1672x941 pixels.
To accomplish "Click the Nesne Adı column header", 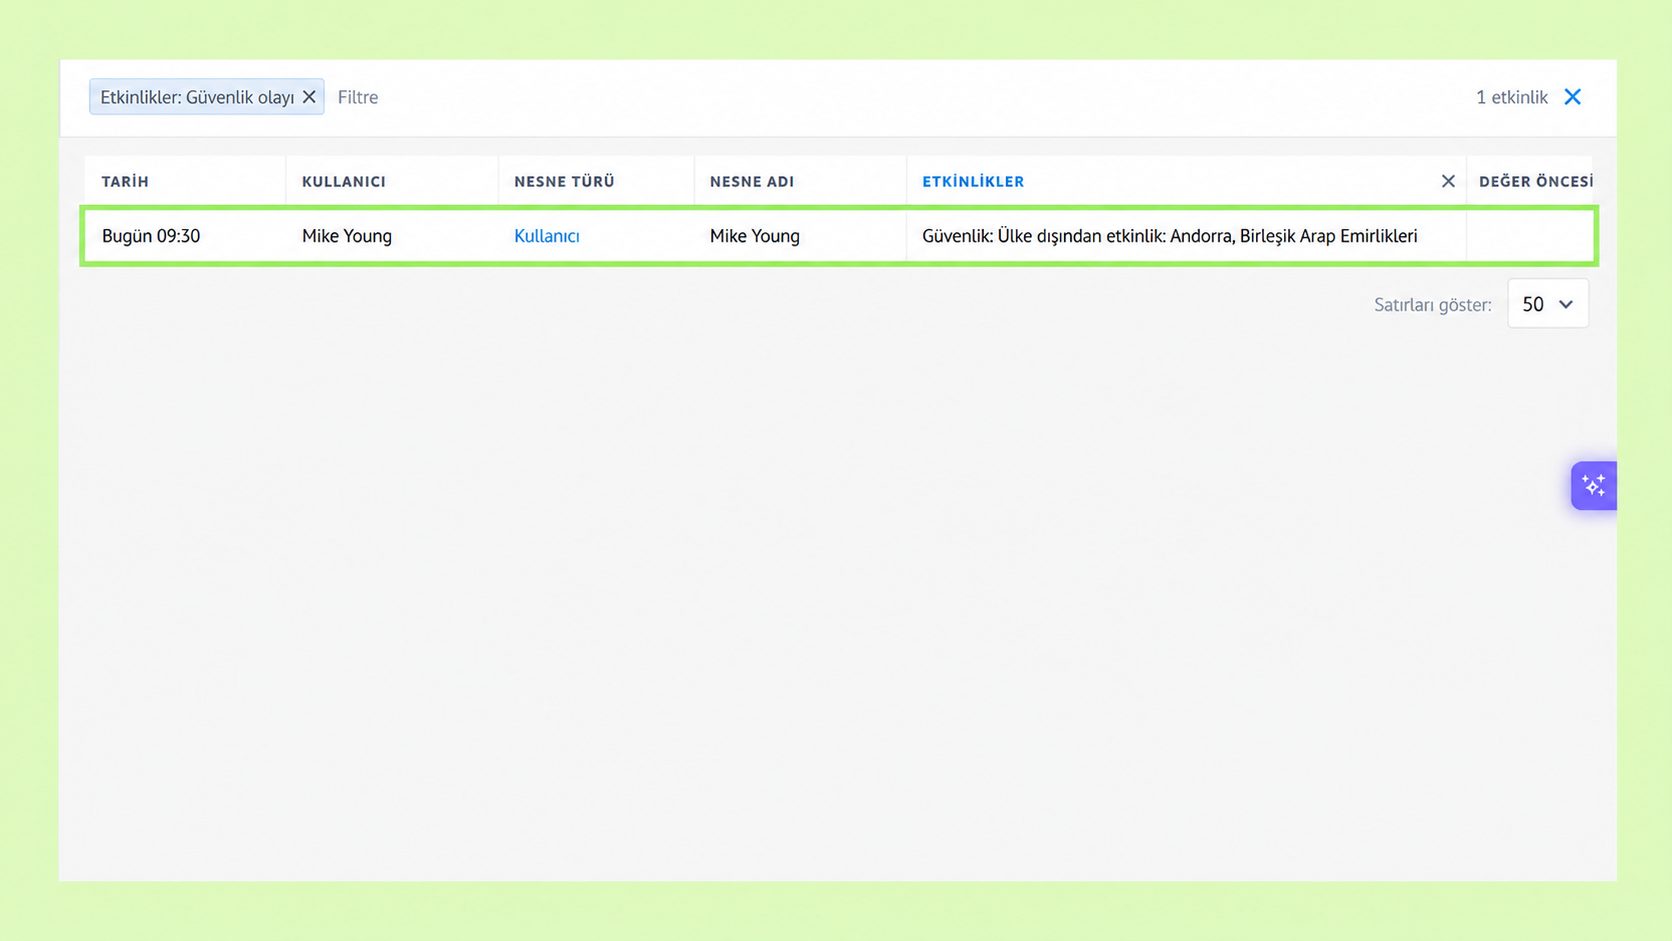I will pyautogui.click(x=752, y=181).
